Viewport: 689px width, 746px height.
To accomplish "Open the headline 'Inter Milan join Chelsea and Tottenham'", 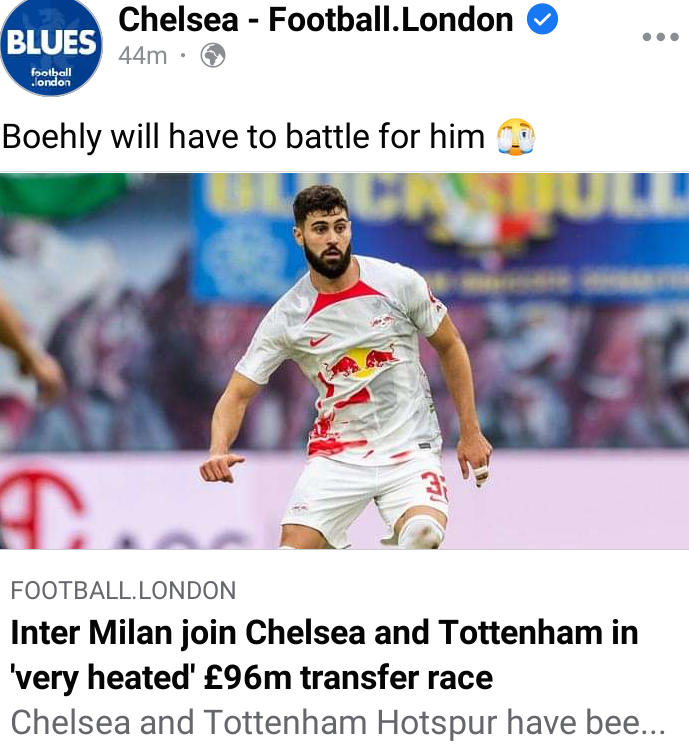I will [x=325, y=633].
